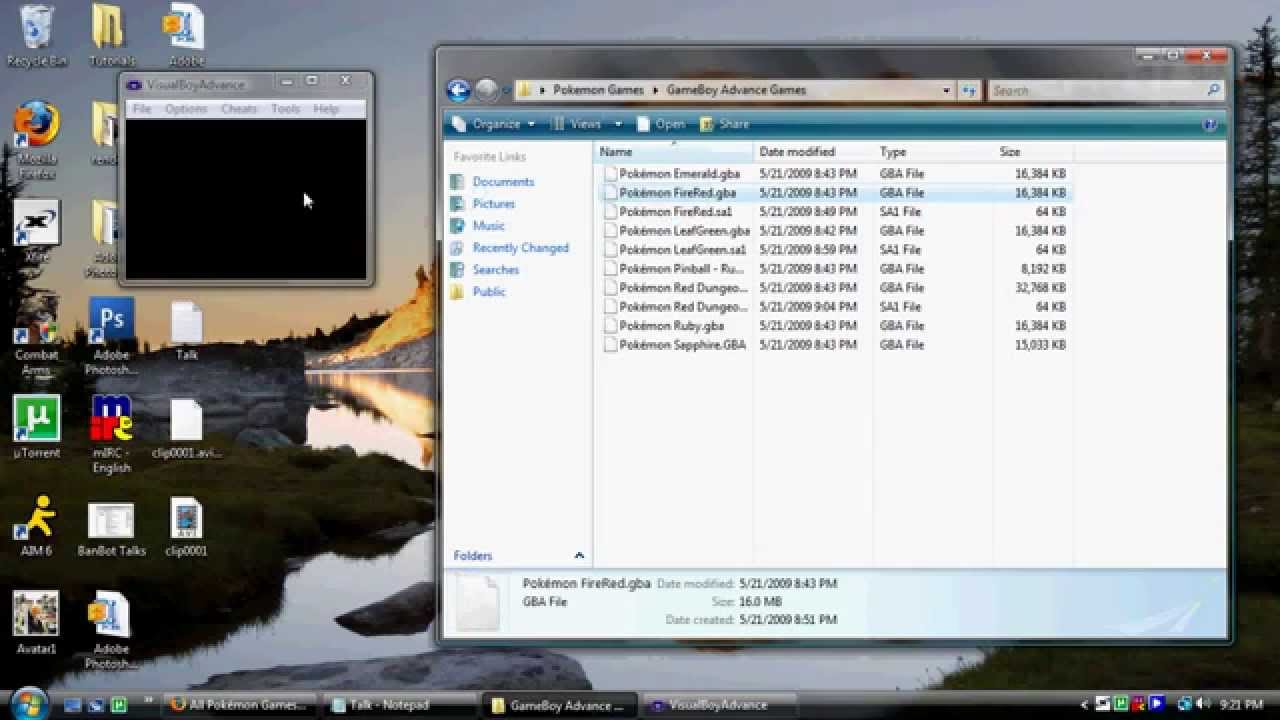Click the Forward arrow in Explorer window
This screenshot has height=720, width=1280.
click(x=486, y=90)
